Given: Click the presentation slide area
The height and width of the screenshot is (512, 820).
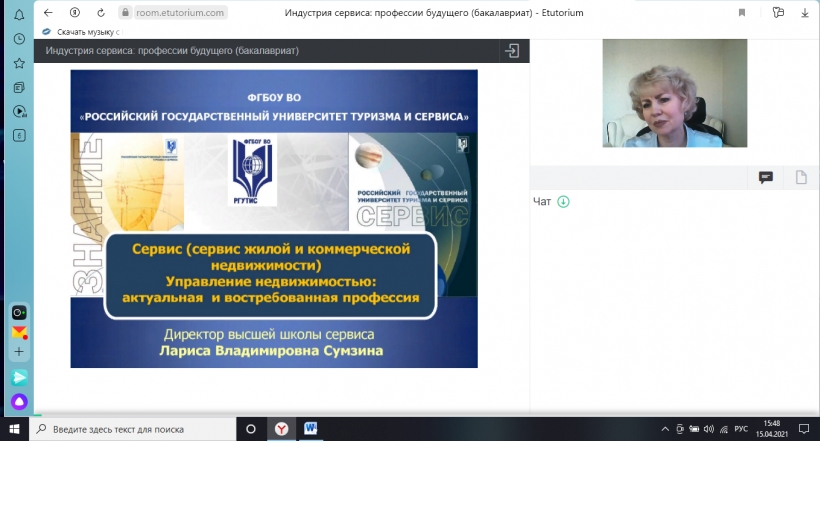Looking at the screenshot, I should 274,219.
